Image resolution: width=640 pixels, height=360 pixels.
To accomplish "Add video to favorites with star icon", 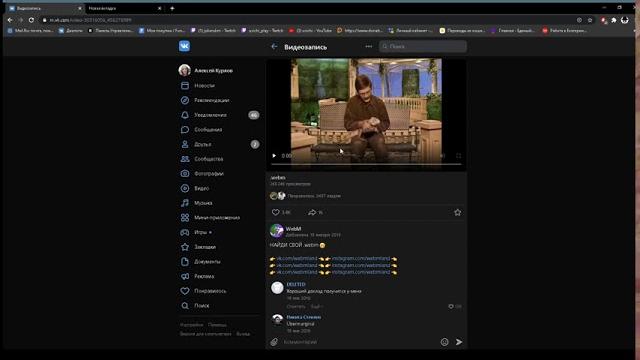I will (458, 212).
